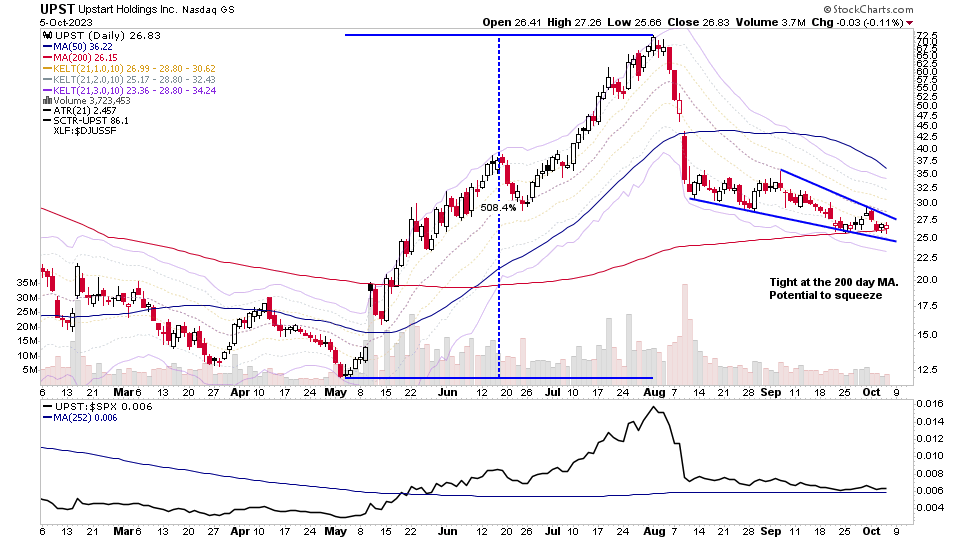This screenshot has width=960, height=540.
Task: Click the Upstart Holdings Inc. company name
Action: [128, 10]
